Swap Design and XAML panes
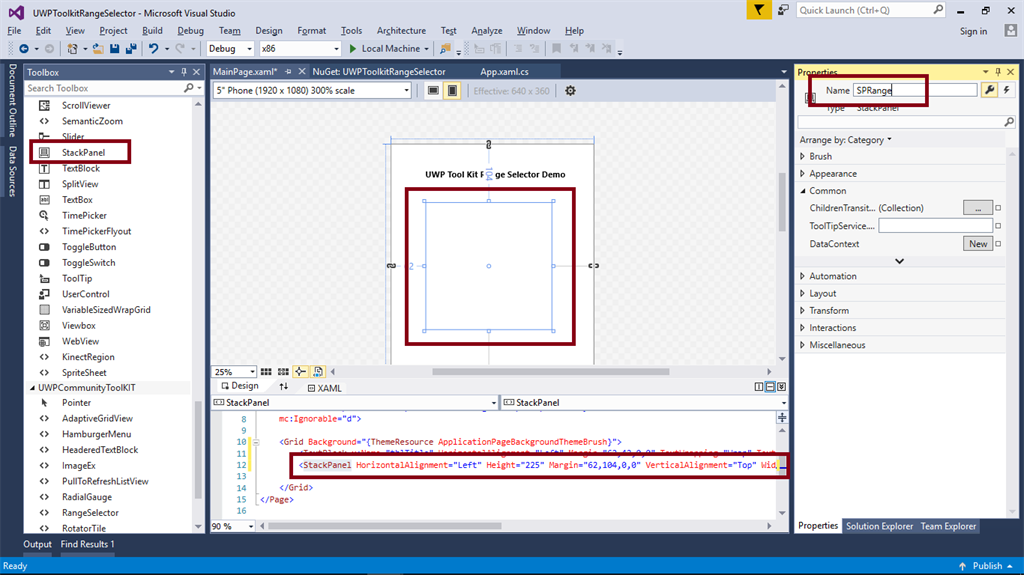 tap(283, 387)
